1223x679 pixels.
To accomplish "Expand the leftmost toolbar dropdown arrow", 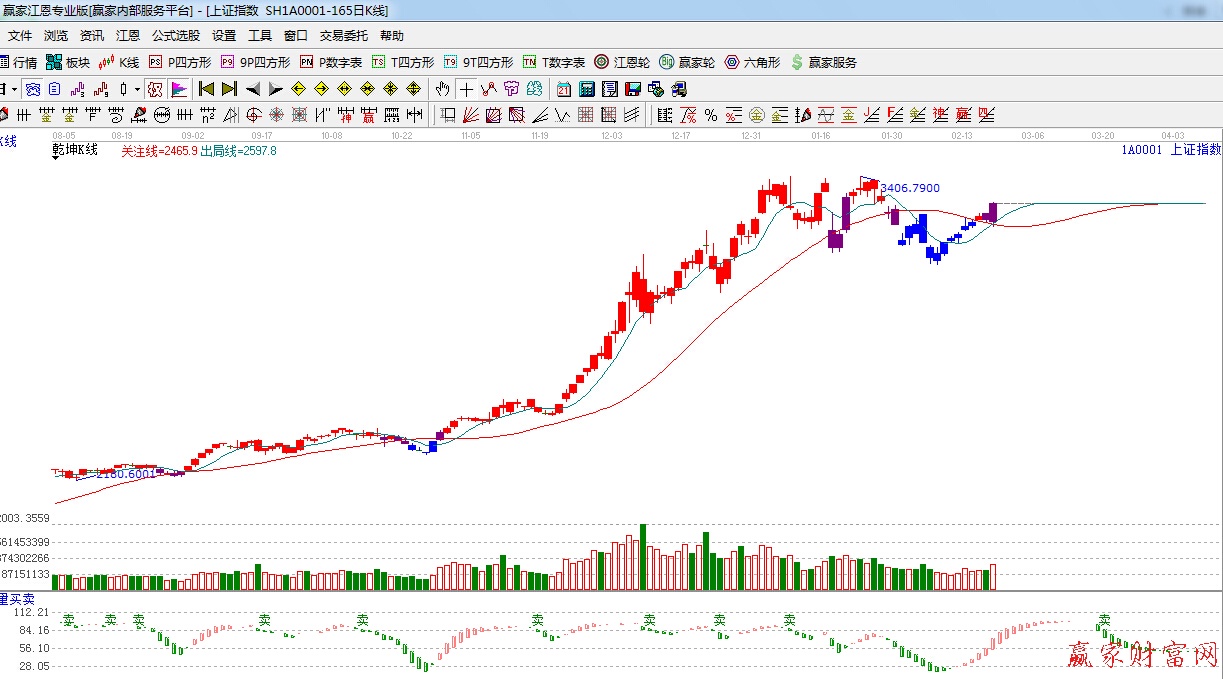I will (x=14, y=89).
